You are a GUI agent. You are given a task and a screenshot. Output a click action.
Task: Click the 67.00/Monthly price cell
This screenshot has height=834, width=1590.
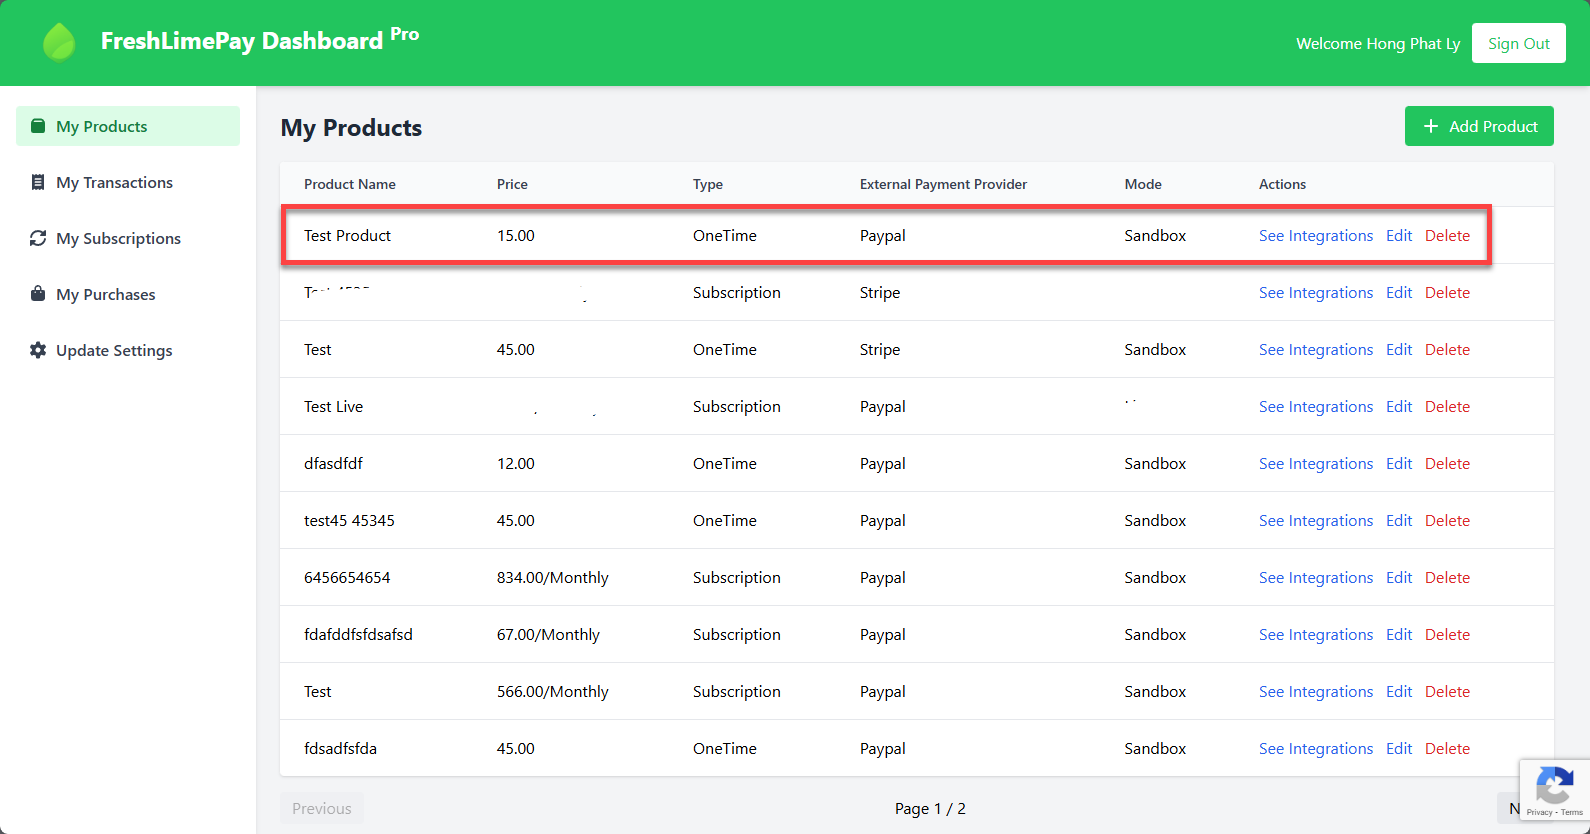pyautogui.click(x=548, y=634)
